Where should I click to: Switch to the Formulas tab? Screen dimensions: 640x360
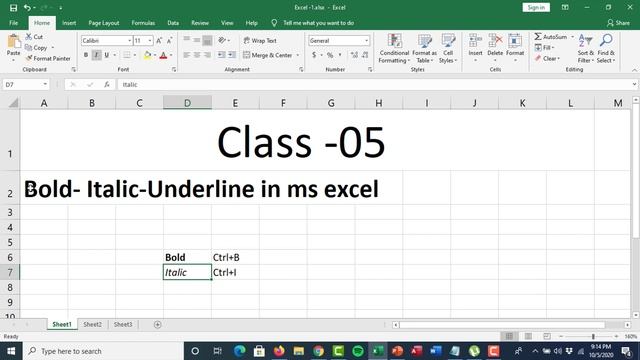143,23
